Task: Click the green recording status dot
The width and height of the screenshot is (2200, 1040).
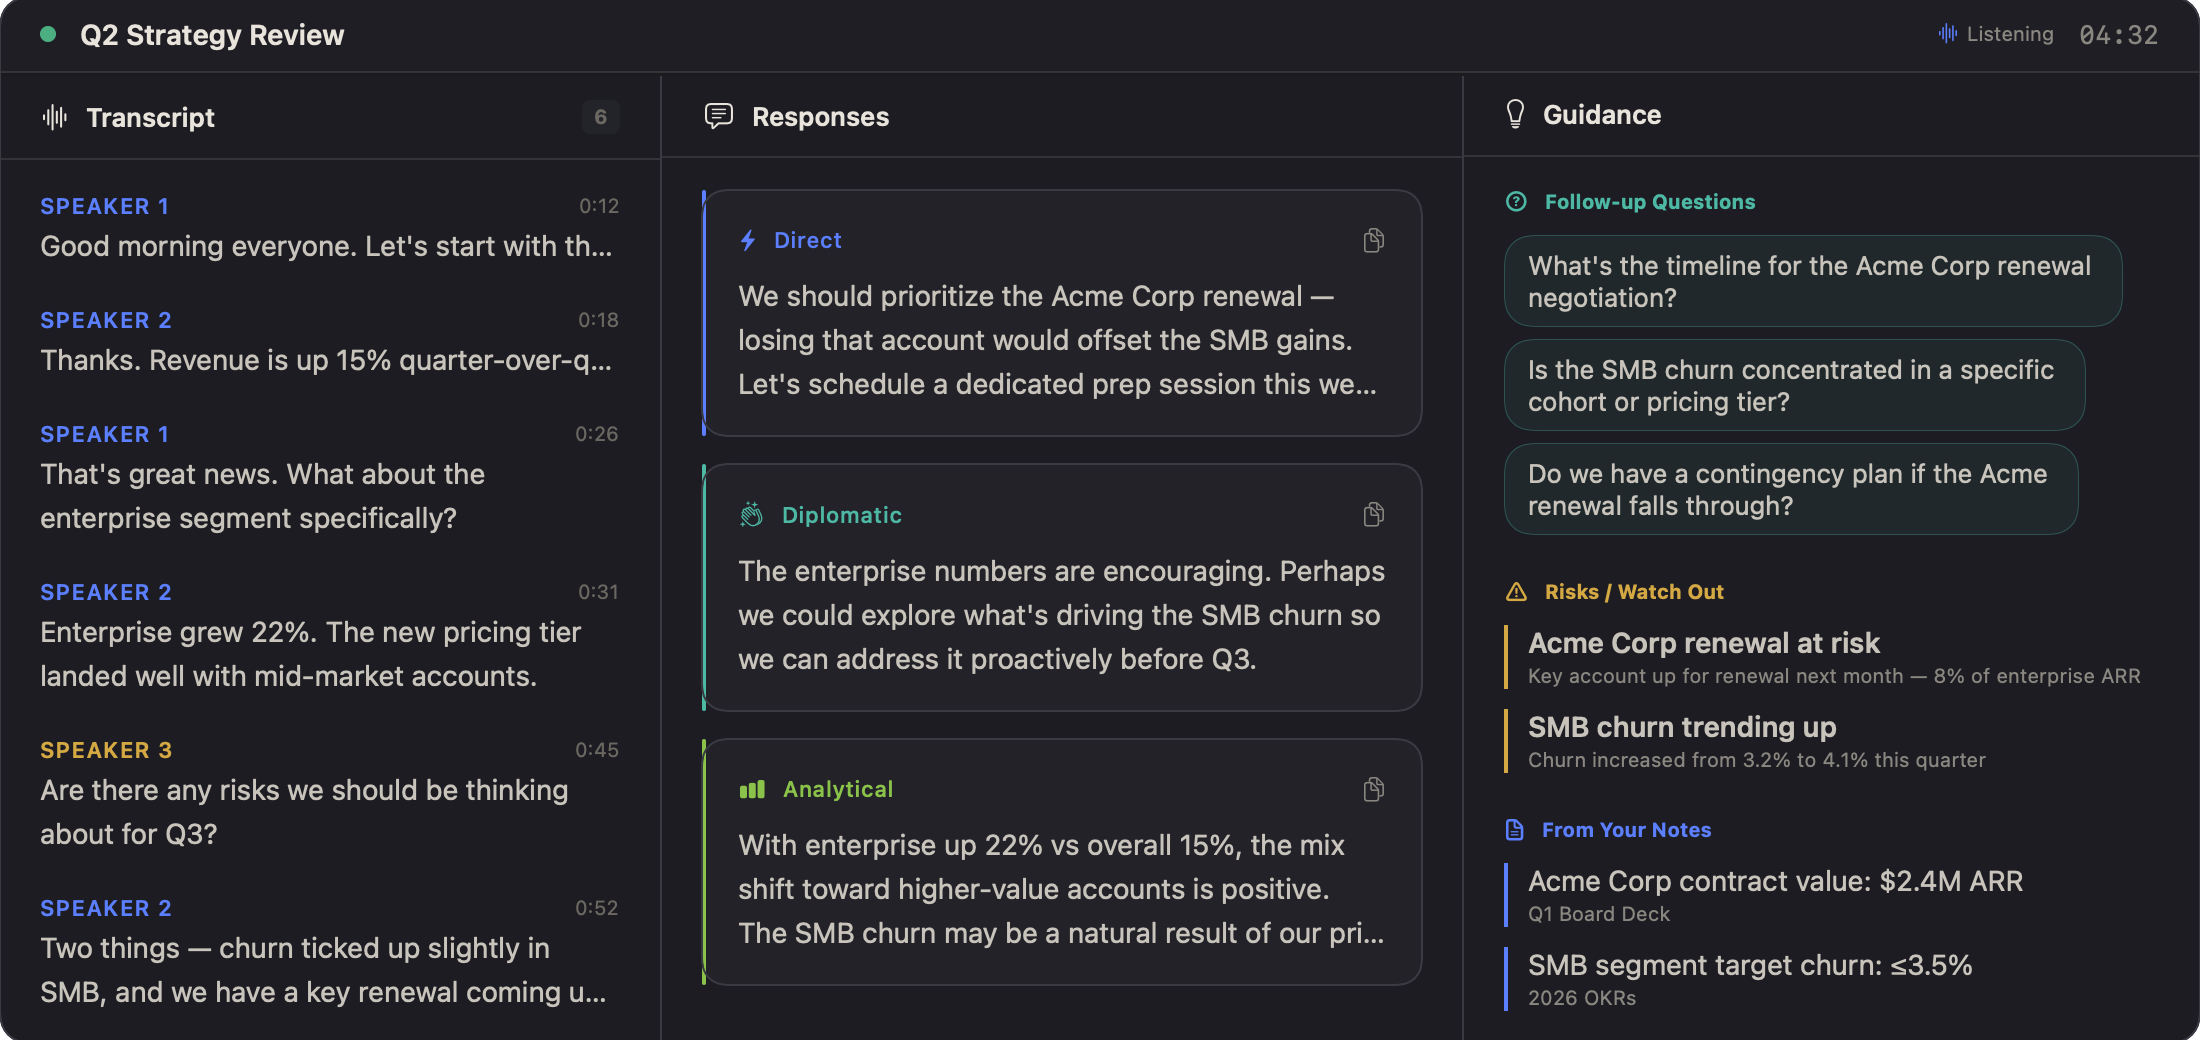Action: tap(47, 34)
